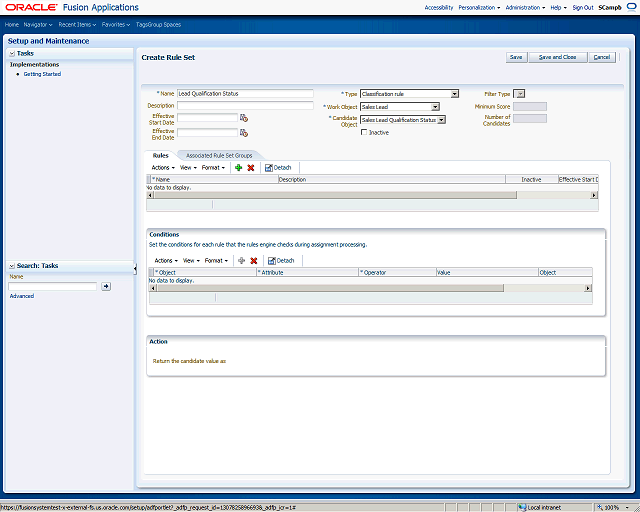Click the Advanced search link
This screenshot has width=640, height=512.
click(x=22, y=296)
